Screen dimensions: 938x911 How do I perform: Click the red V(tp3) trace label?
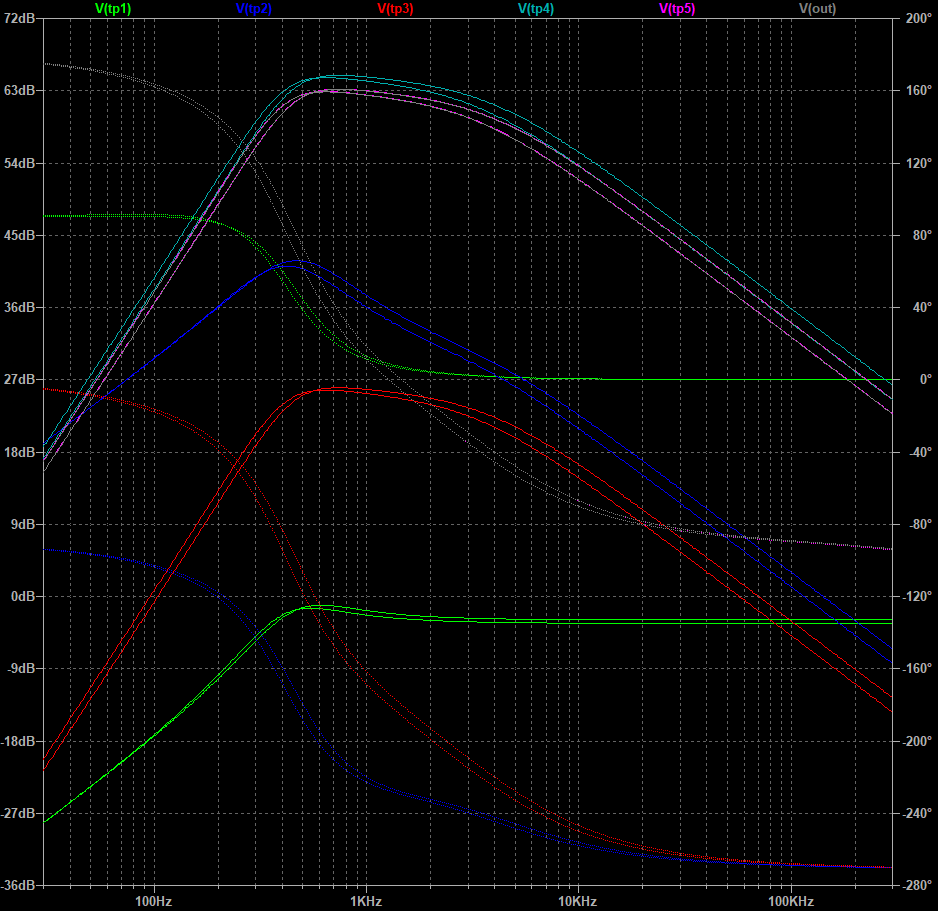tap(395, 9)
